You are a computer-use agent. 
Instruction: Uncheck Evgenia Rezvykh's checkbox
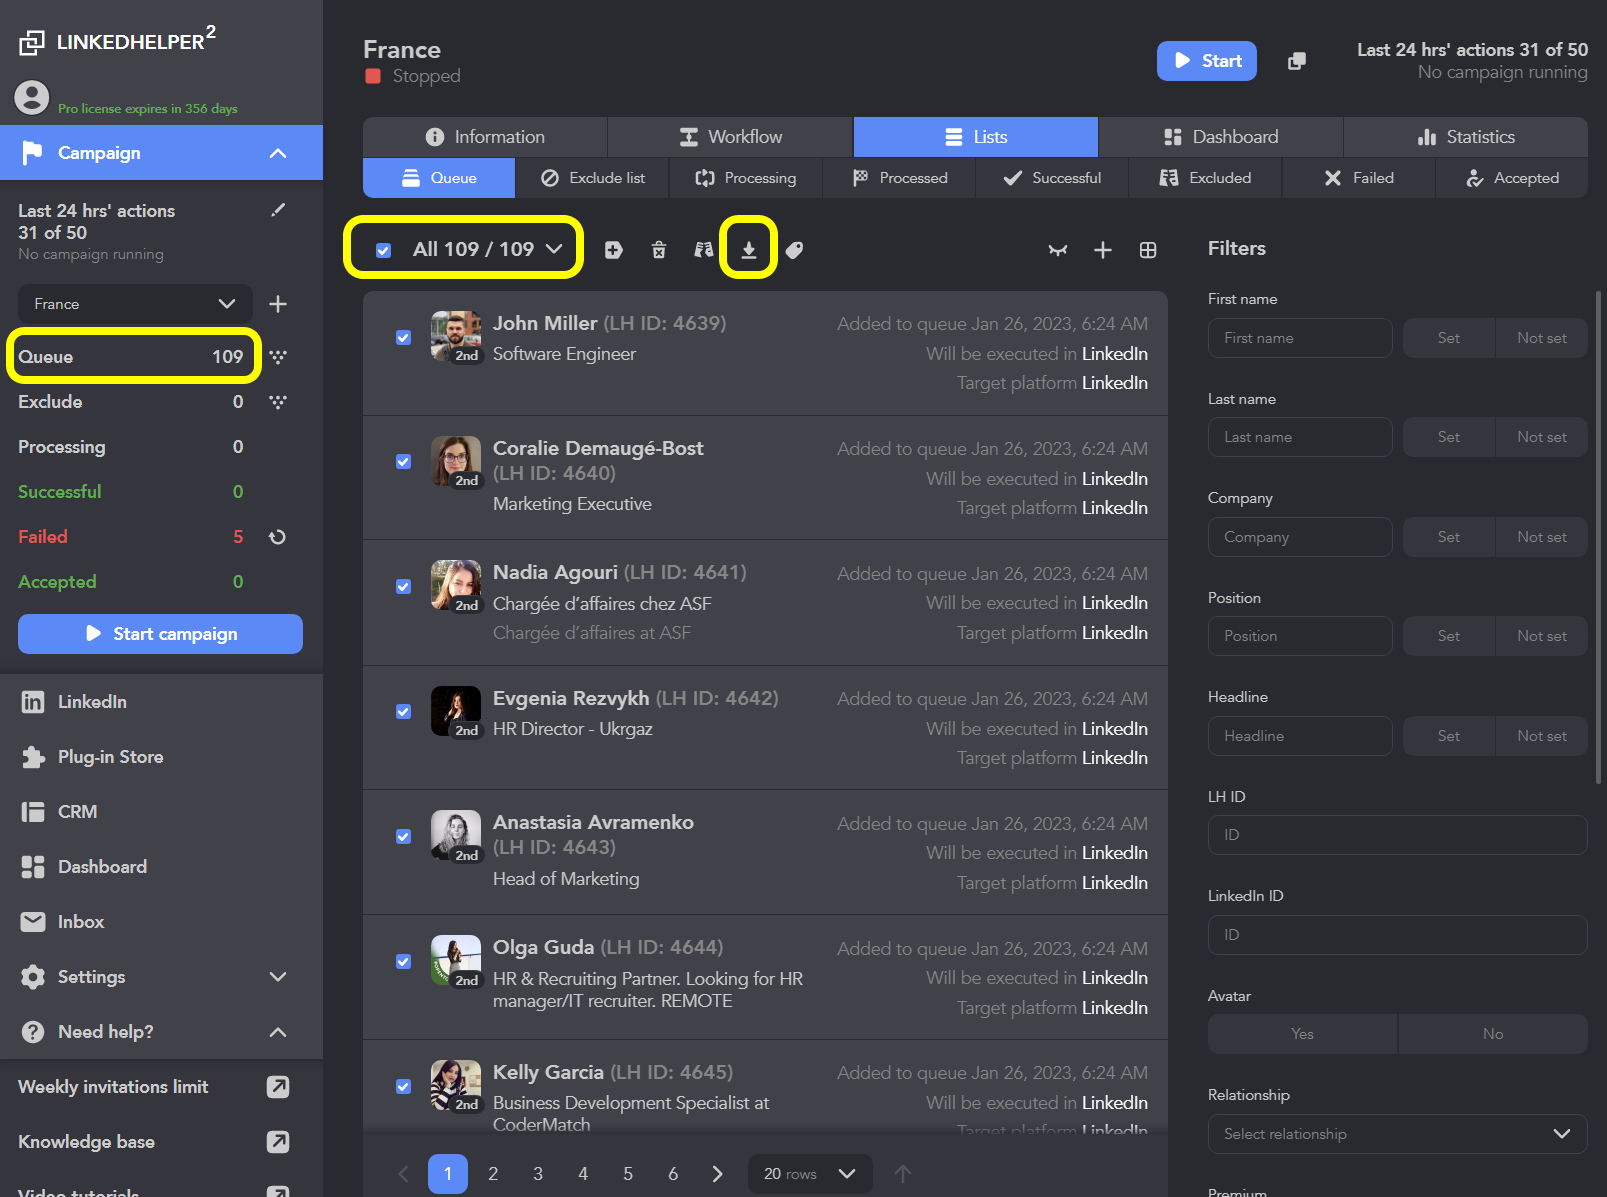(x=403, y=712)
